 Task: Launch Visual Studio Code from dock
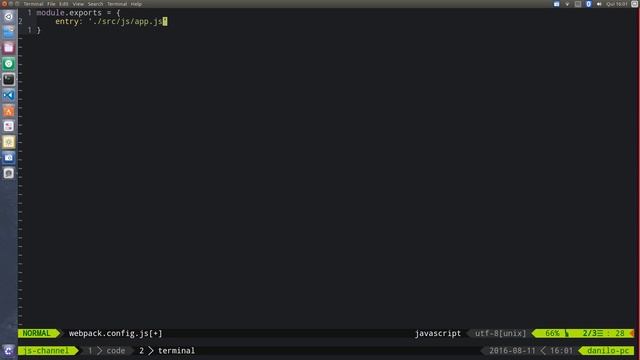point(9,95)
